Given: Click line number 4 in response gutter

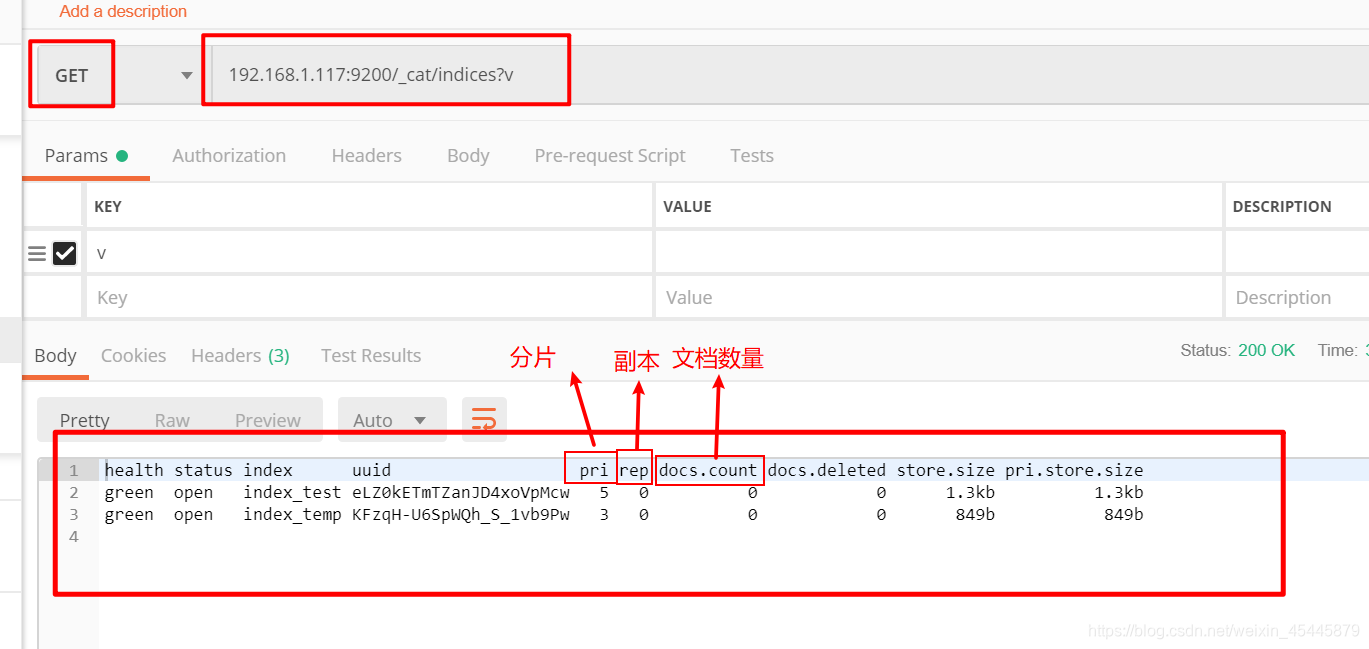Looking at the screenshot, I should (74, 537).
